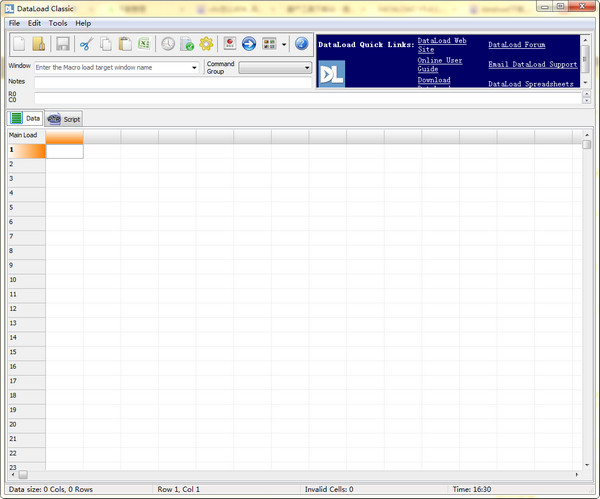
Task: Click the blue arrow start load icon
Action: [249, 44]
